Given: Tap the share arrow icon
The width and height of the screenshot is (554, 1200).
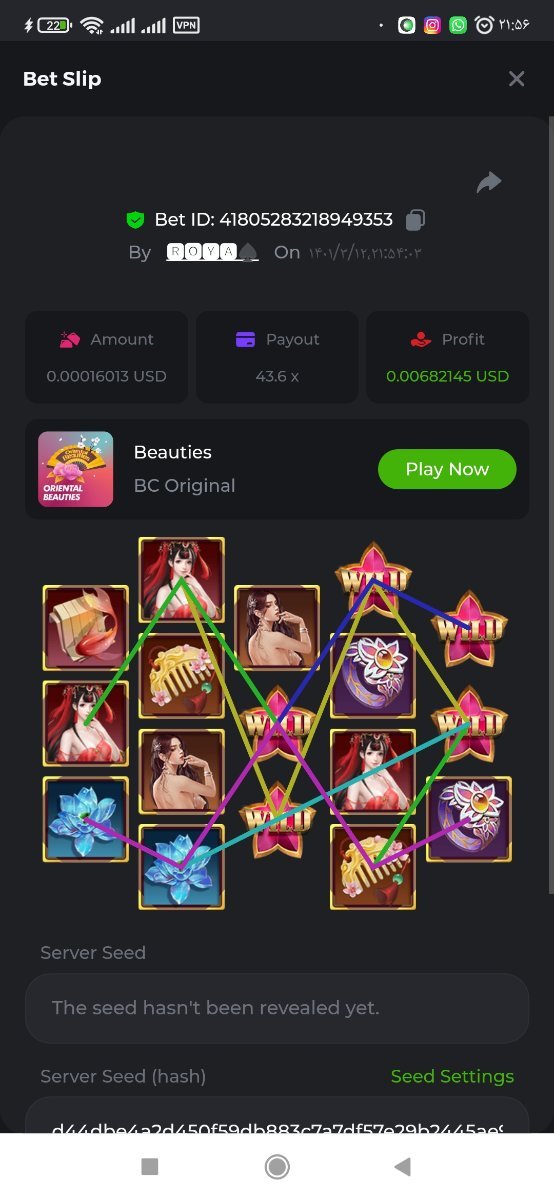Looking at the screenshot, I should pyautogui.click(x=489, y=182).
